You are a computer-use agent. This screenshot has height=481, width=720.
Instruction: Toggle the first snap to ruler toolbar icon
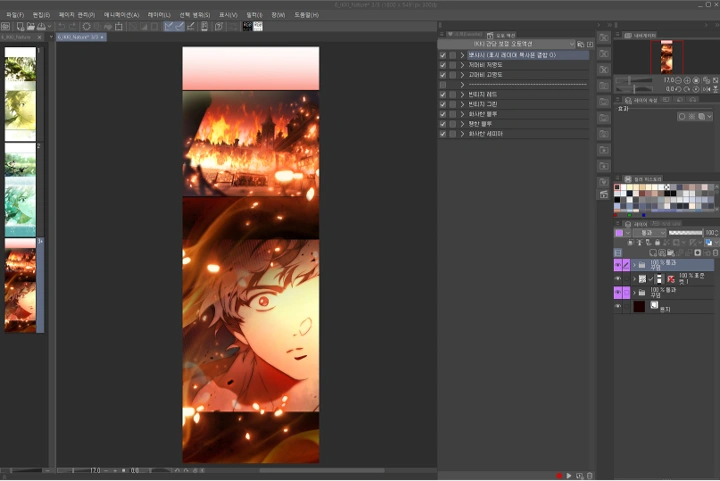(169, 27)
